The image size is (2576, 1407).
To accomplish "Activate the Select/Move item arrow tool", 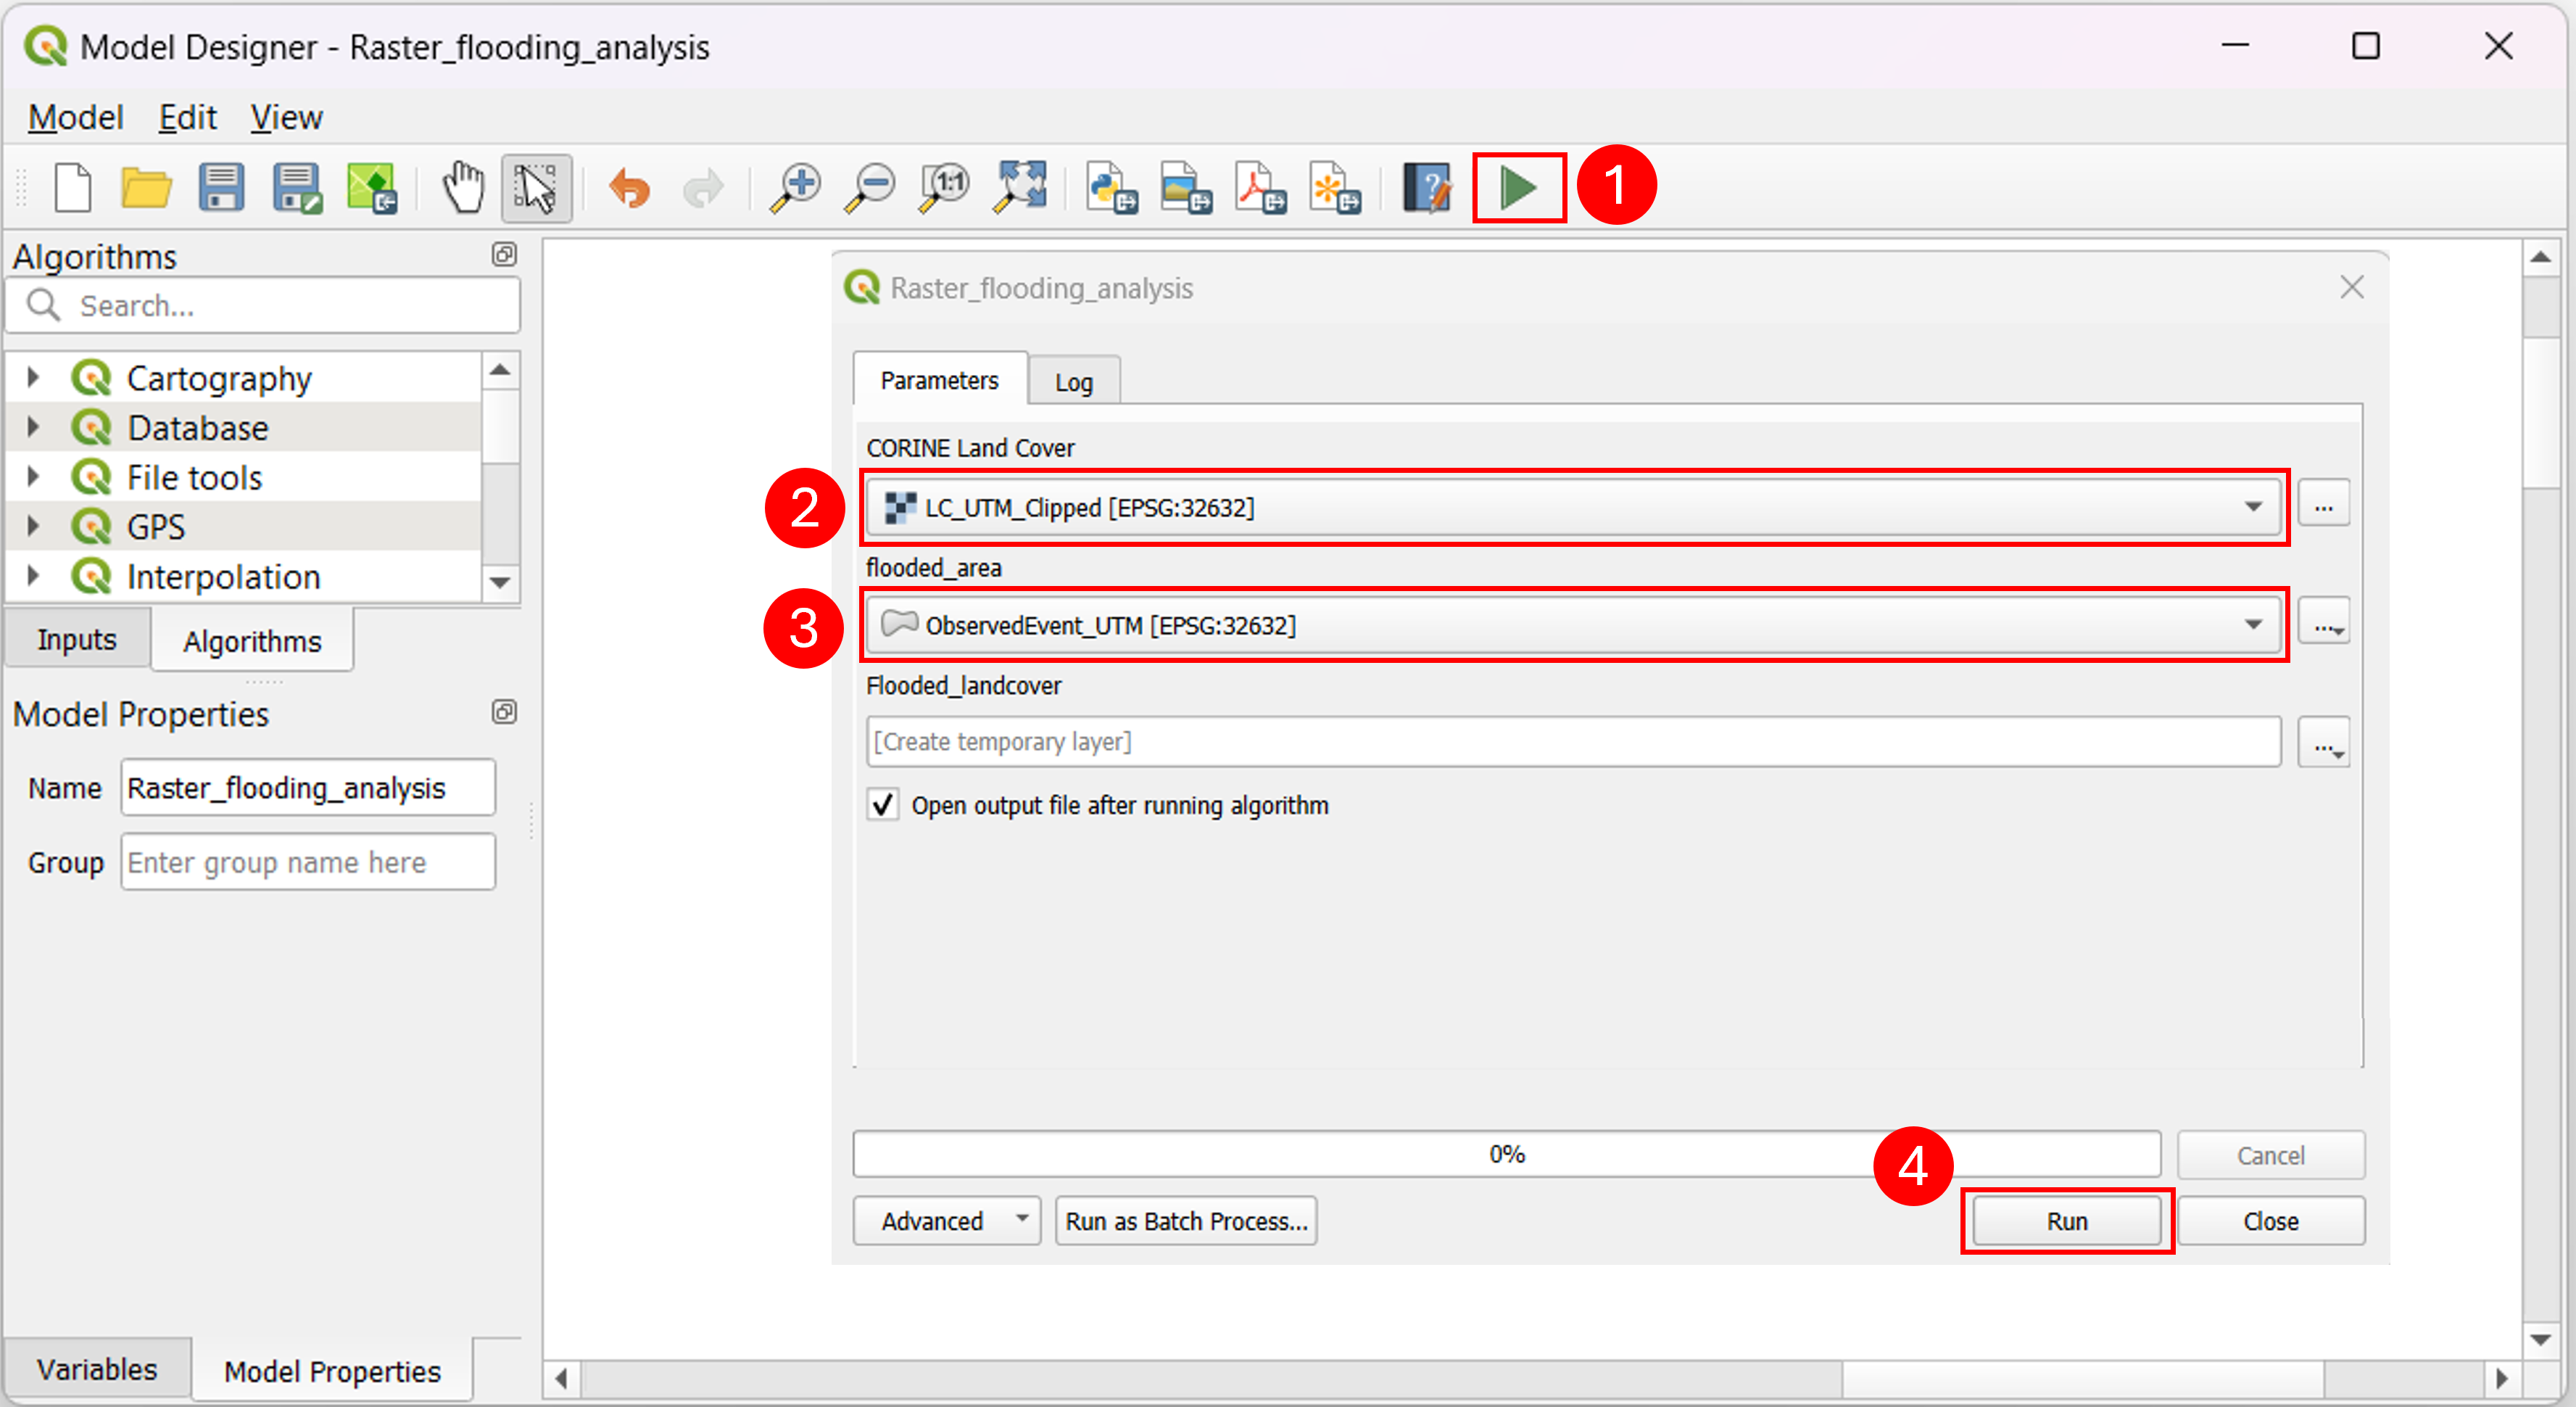I will (x=536, y=187).
